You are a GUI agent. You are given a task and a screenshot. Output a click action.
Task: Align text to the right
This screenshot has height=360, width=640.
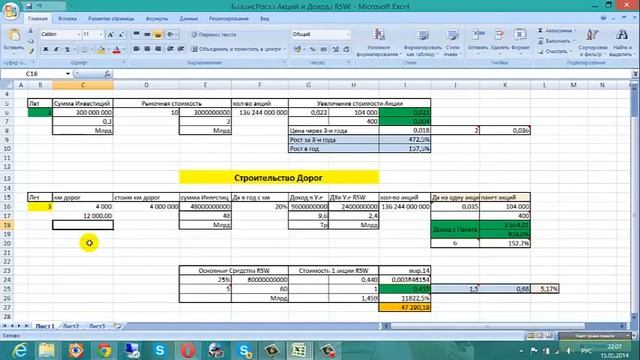click(158, 49)
